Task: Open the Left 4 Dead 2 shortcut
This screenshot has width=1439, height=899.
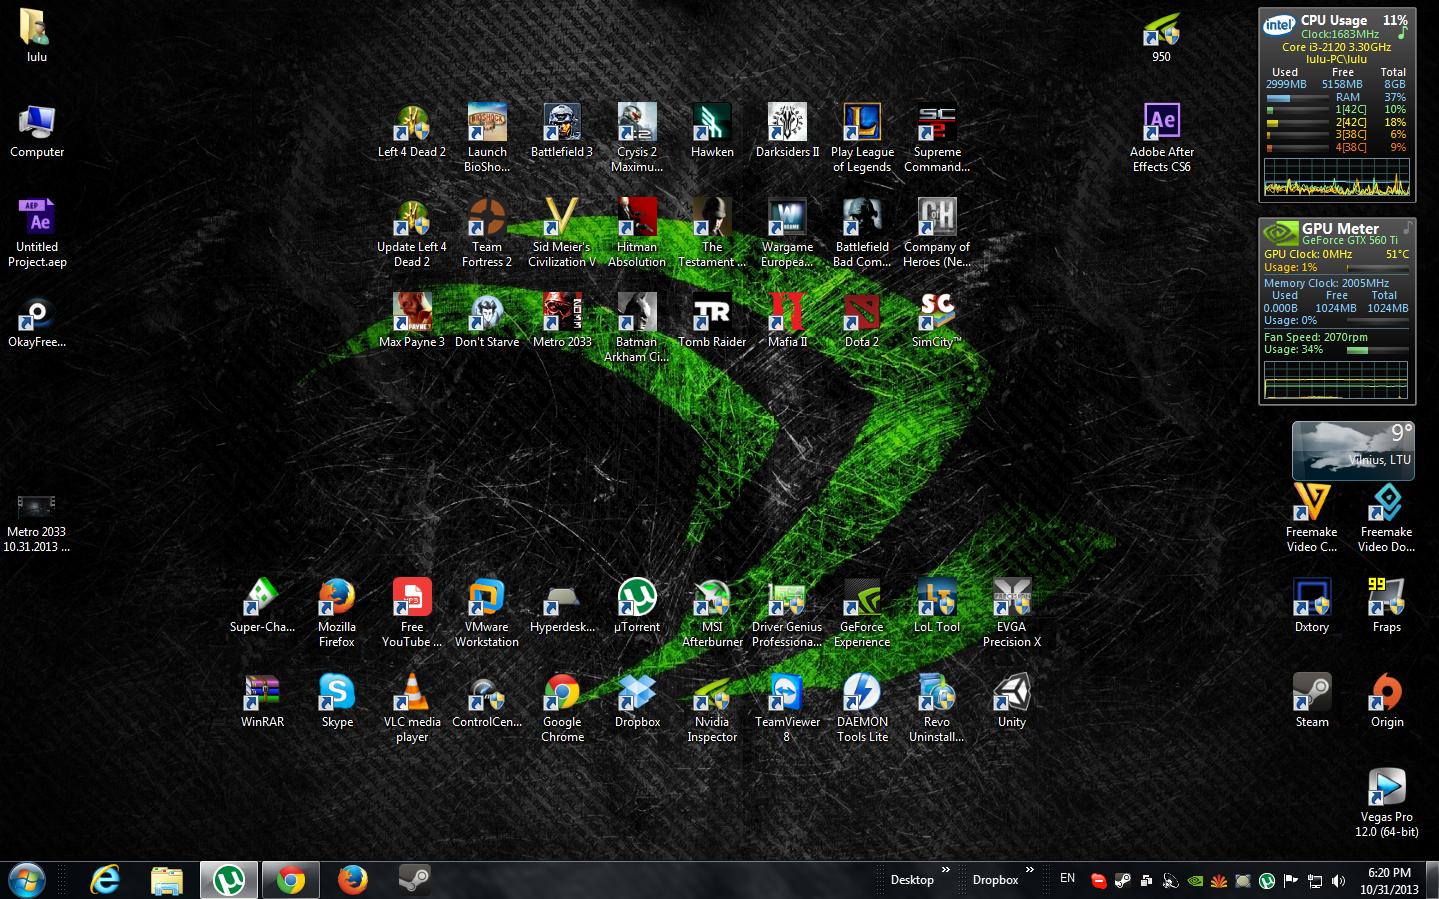Action: (412, 132)
